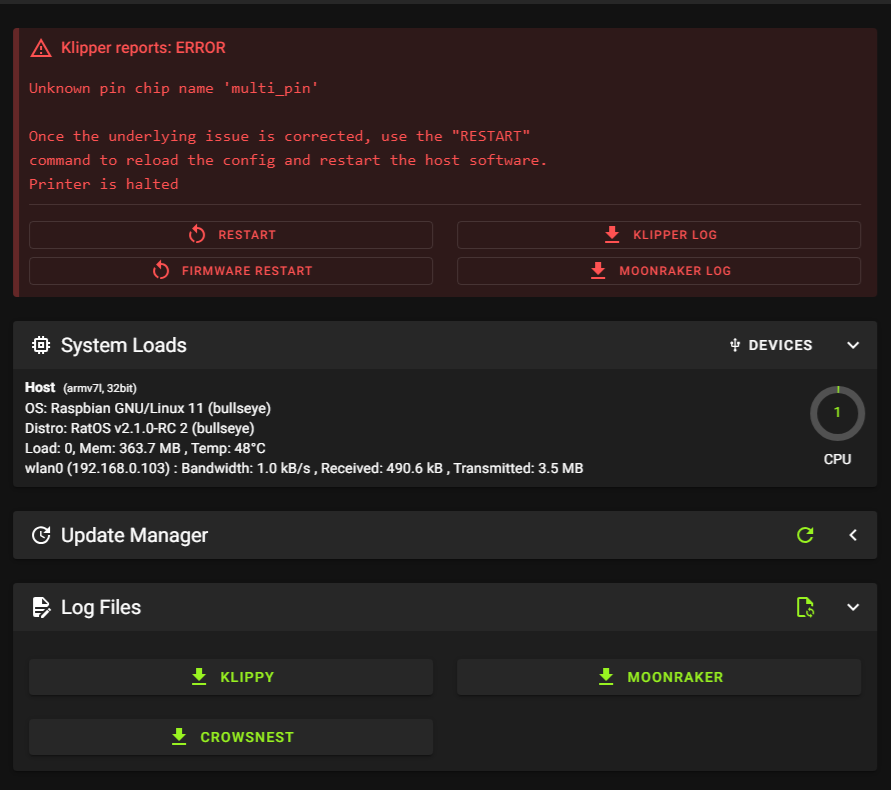Click the 'Klipper reports: ERROR' heading

coord(143,48)
